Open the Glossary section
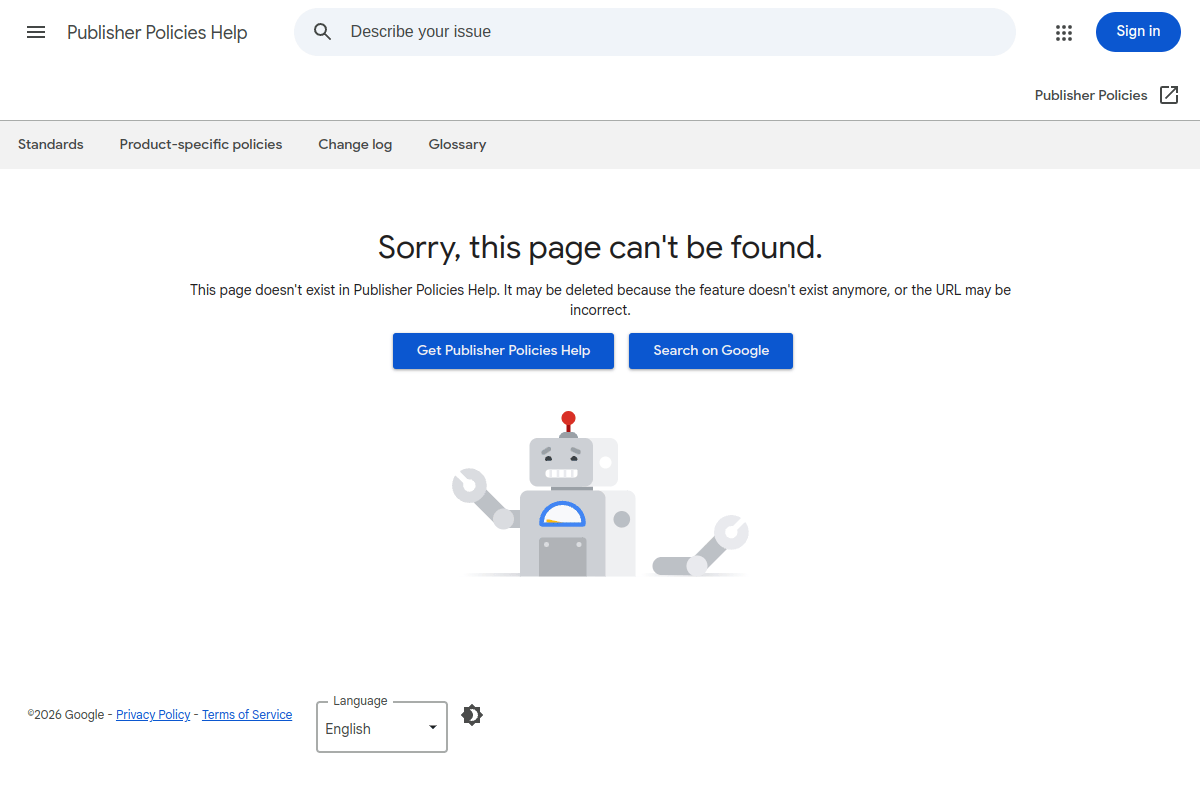The height and width of the screenshot is (800, 1200). 457,144
